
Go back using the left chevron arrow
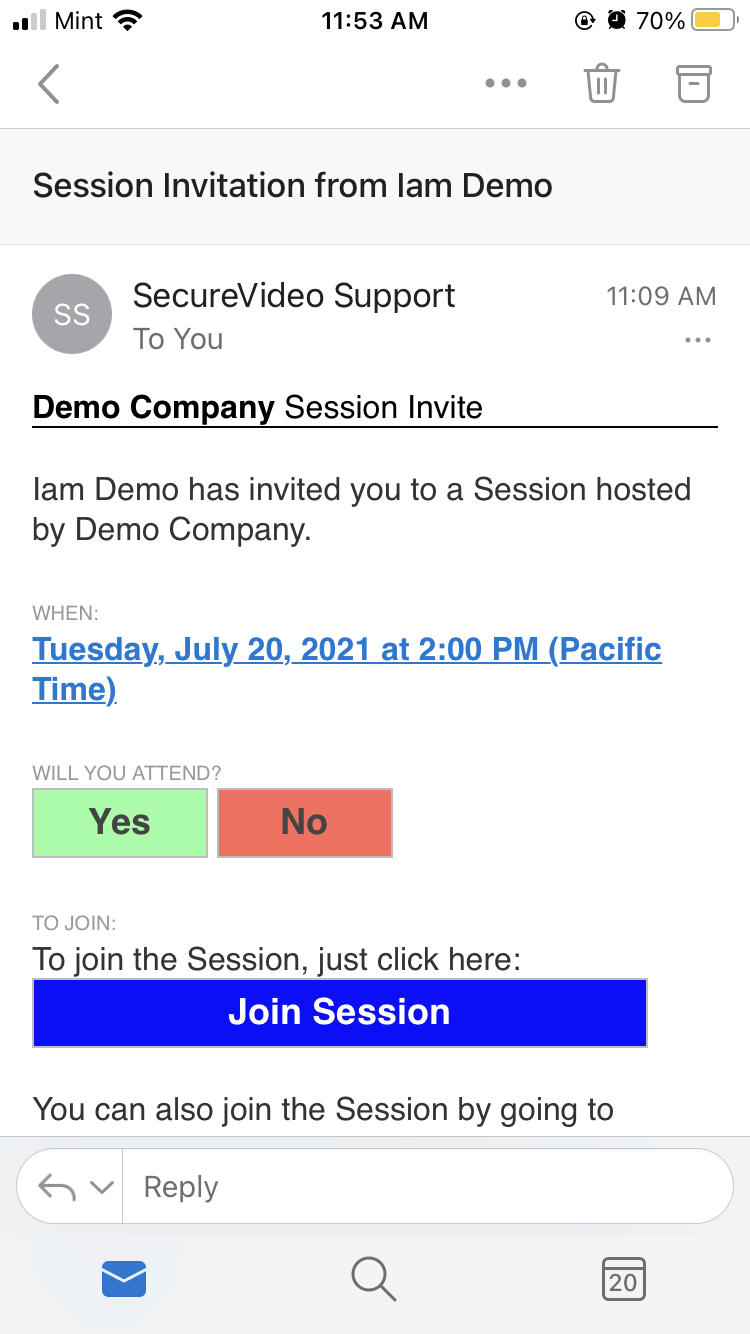tap(48, 84)
